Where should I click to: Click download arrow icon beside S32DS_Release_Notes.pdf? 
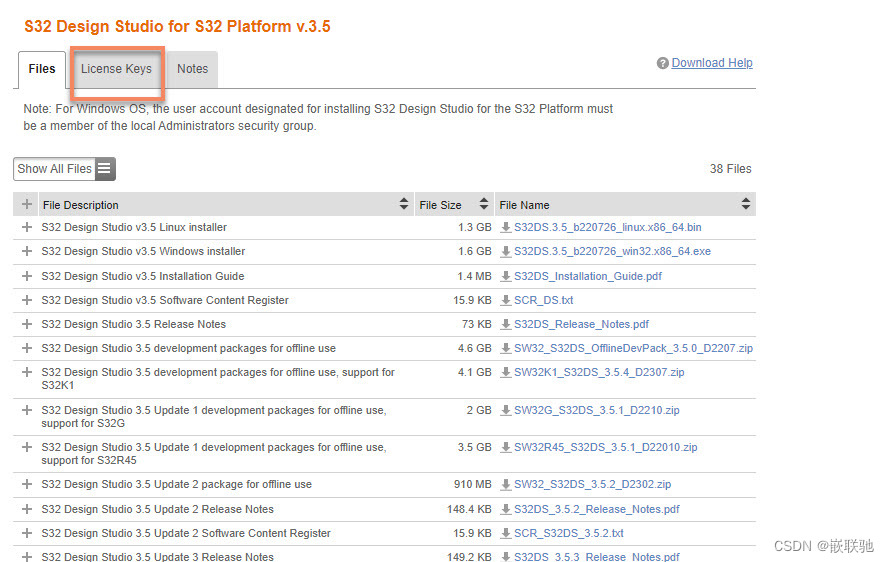pos(506,324)
